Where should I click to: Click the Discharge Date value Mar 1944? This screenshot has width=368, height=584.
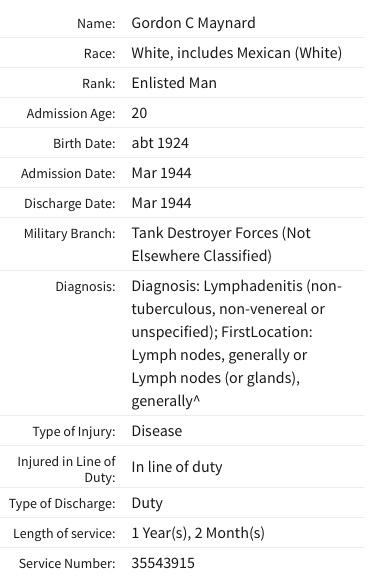161,203
